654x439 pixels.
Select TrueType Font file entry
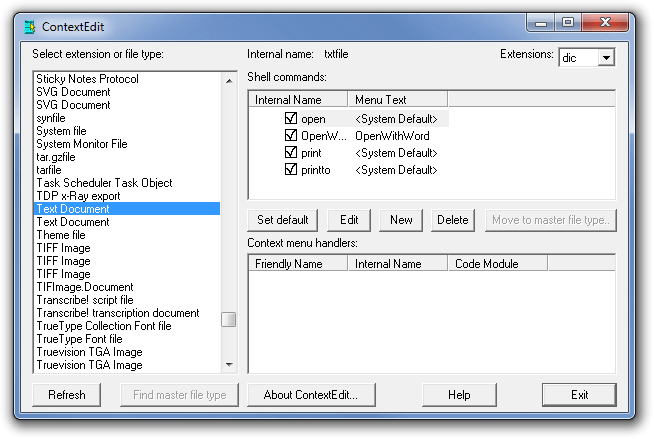(79, 339)
